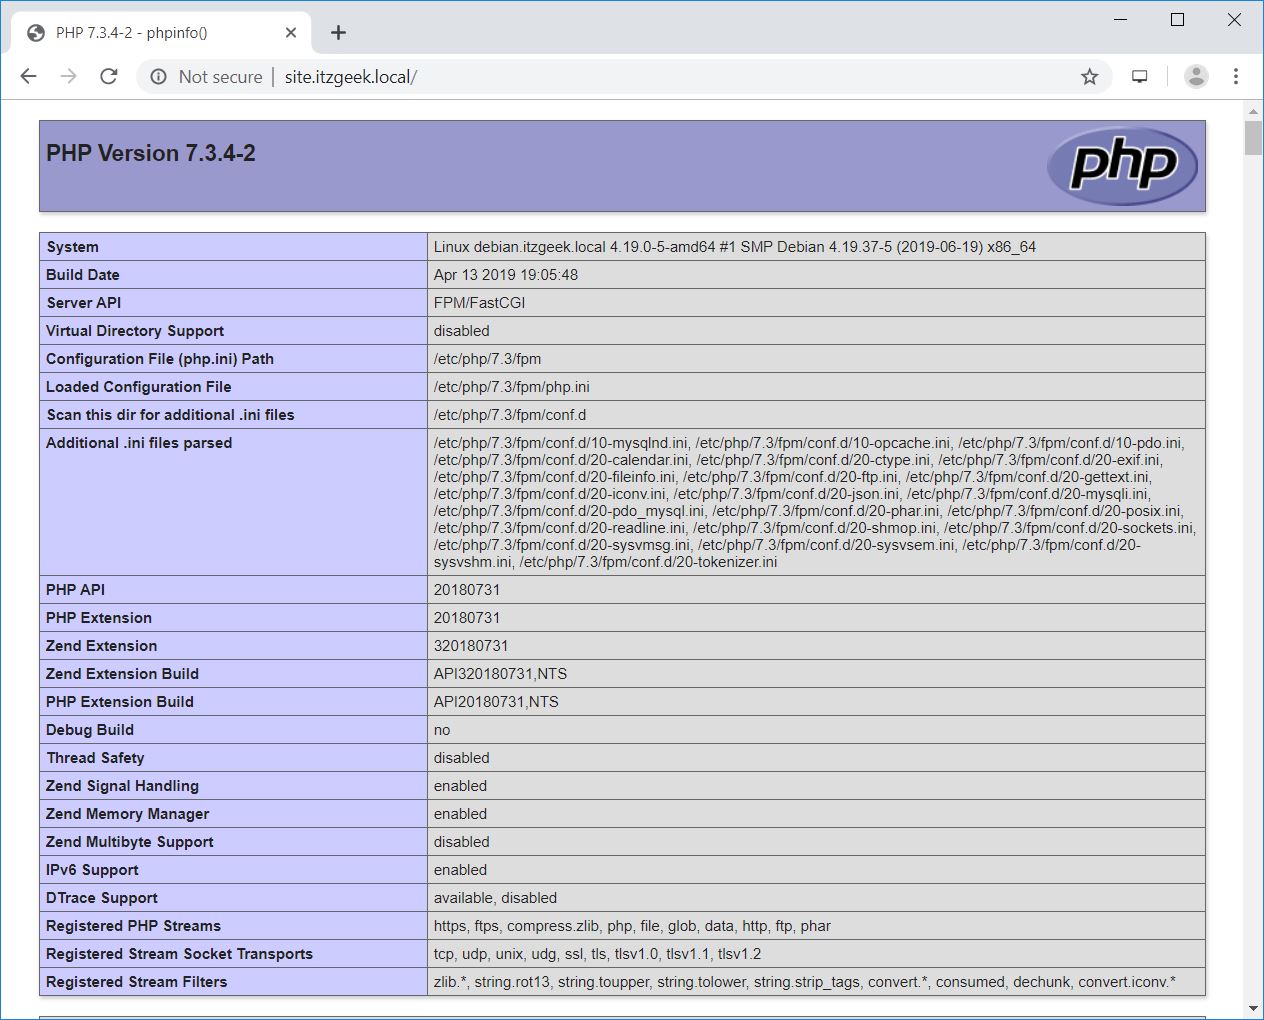
Task: Click the Zend Extension Build label
Action: pyautogui.click(x=122, y=674)
